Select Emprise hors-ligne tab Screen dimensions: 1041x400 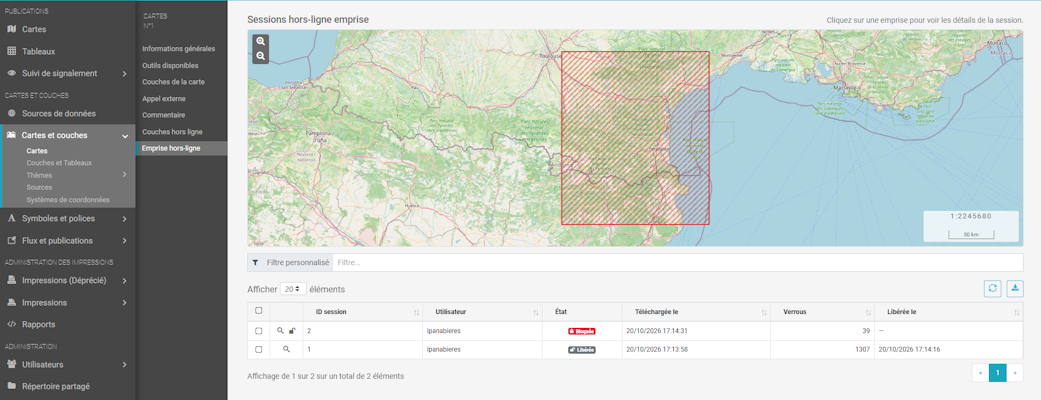181,148
